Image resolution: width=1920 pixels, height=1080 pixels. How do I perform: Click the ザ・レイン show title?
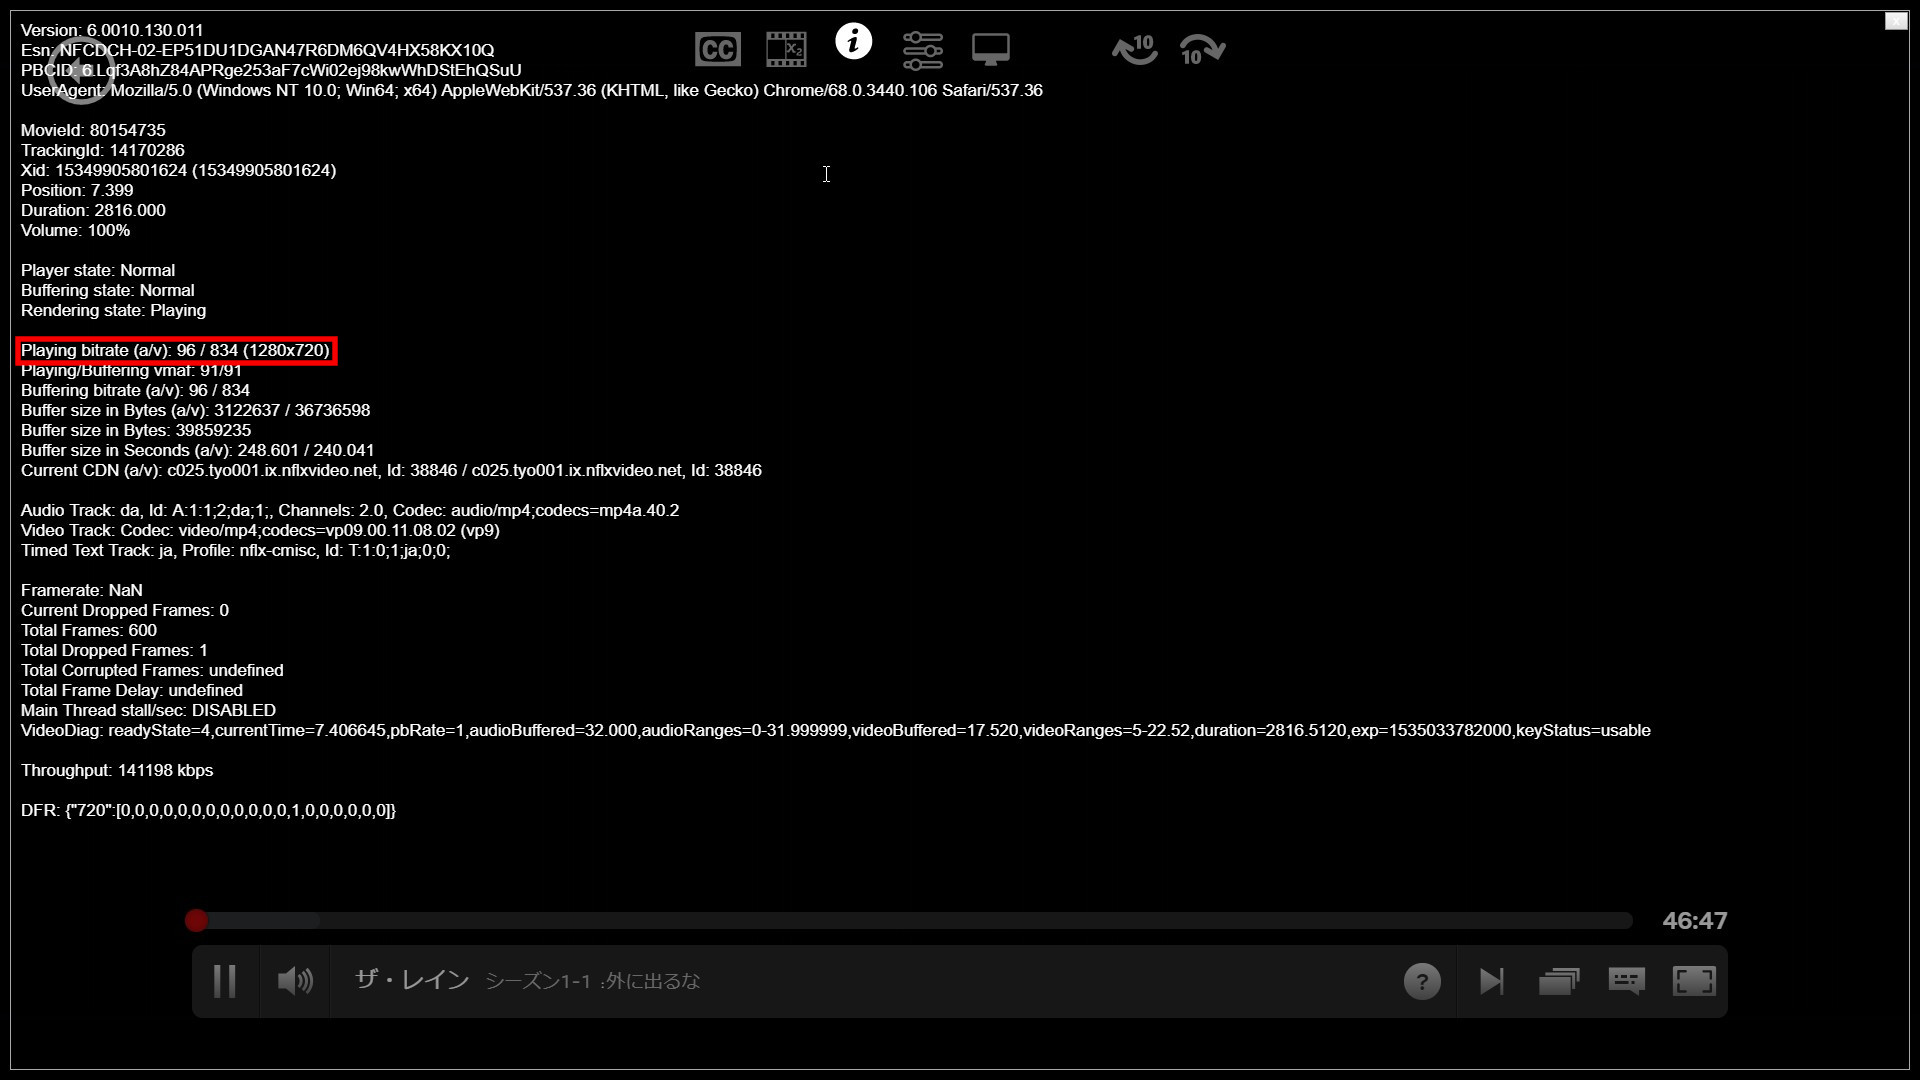[412, 980]
